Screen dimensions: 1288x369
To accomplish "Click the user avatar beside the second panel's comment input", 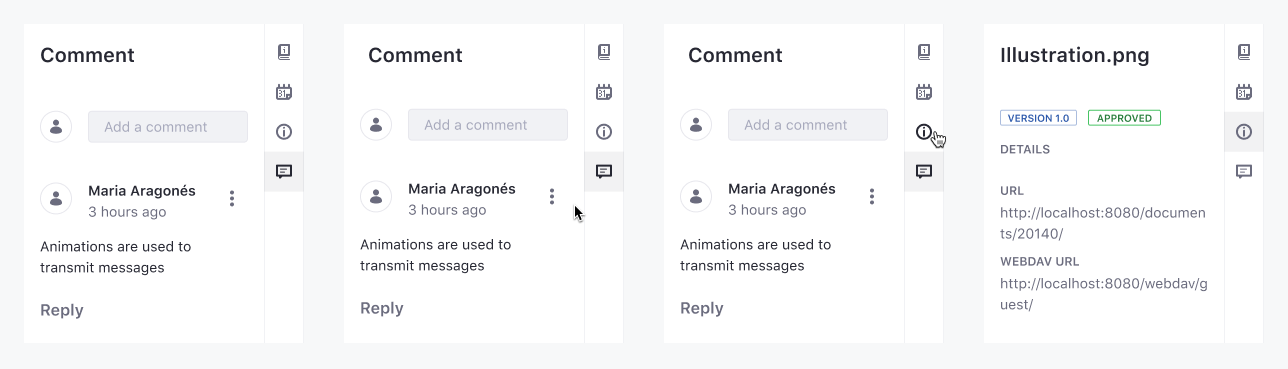I will (x=376, y=125).
